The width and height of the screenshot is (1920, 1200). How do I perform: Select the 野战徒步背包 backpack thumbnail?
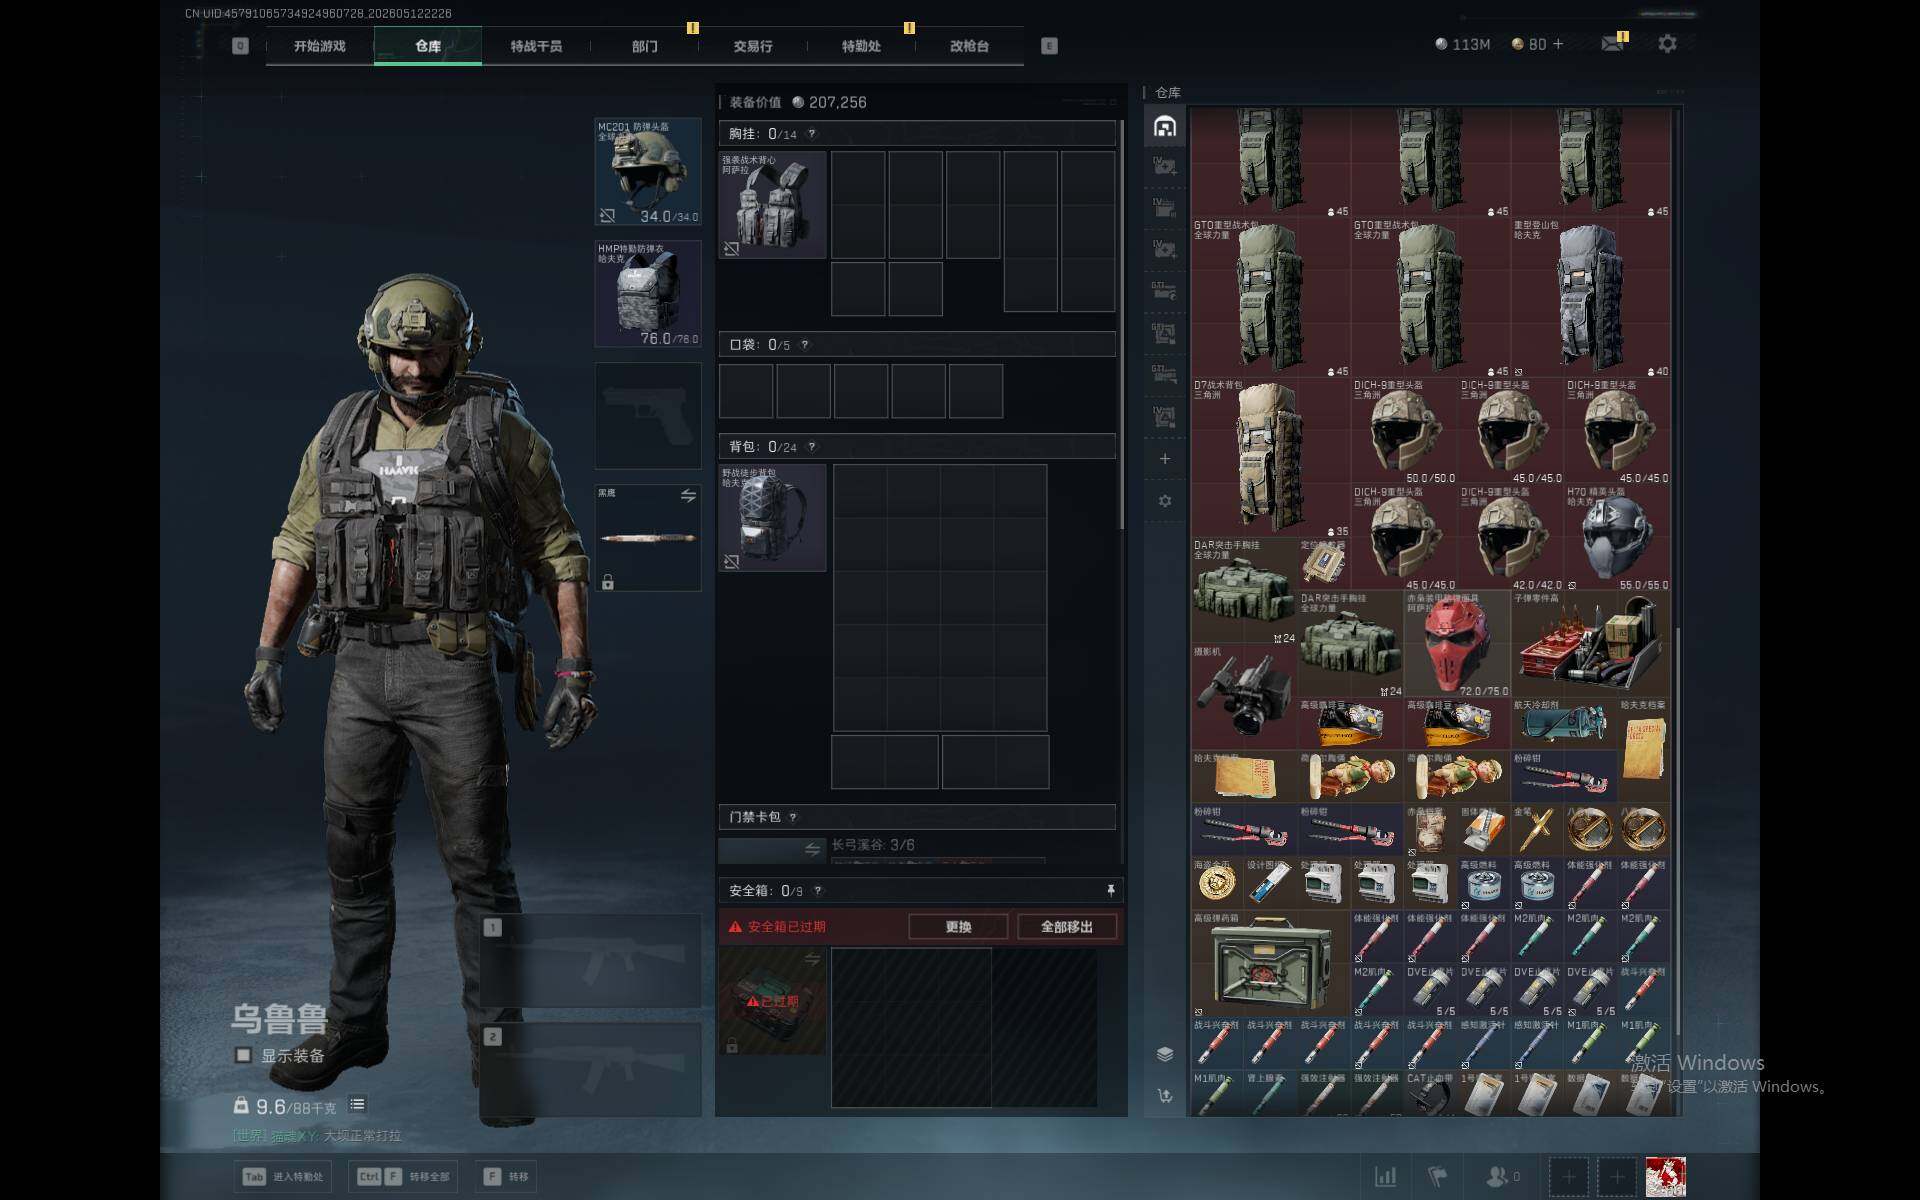(773, 518)
